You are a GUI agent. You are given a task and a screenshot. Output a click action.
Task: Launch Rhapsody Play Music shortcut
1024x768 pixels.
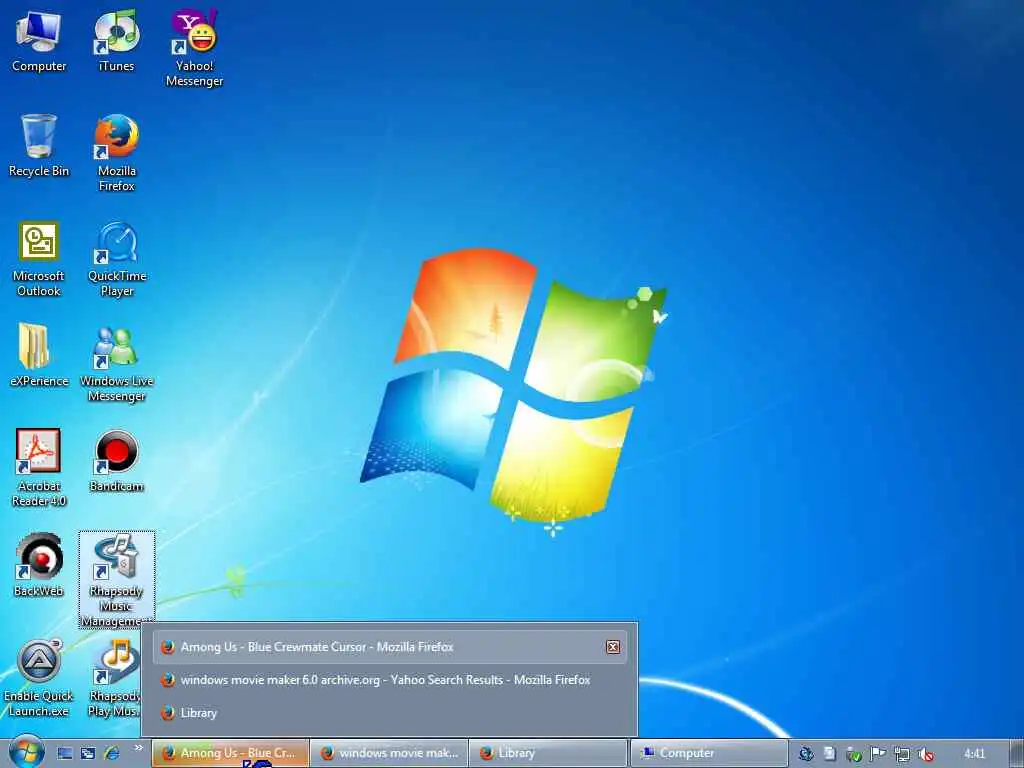[x=116, y=679]
